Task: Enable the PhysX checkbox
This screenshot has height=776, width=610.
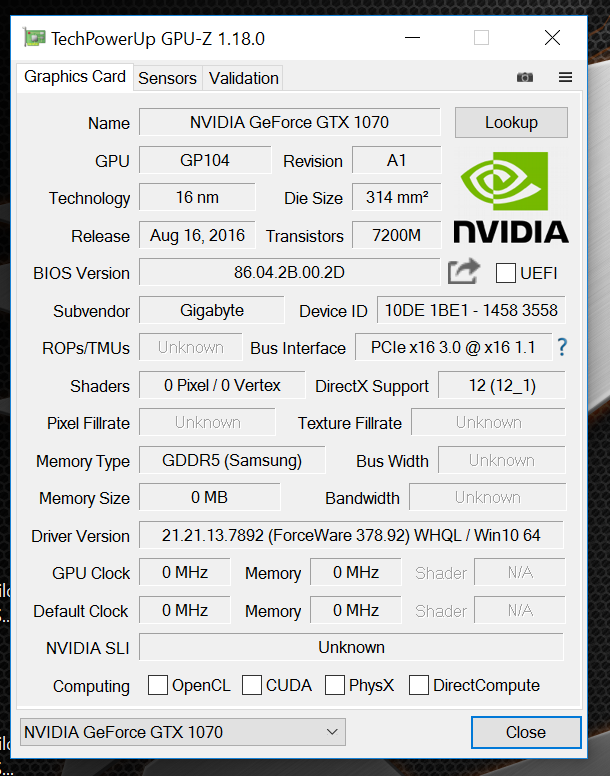Action: point(335,685)
